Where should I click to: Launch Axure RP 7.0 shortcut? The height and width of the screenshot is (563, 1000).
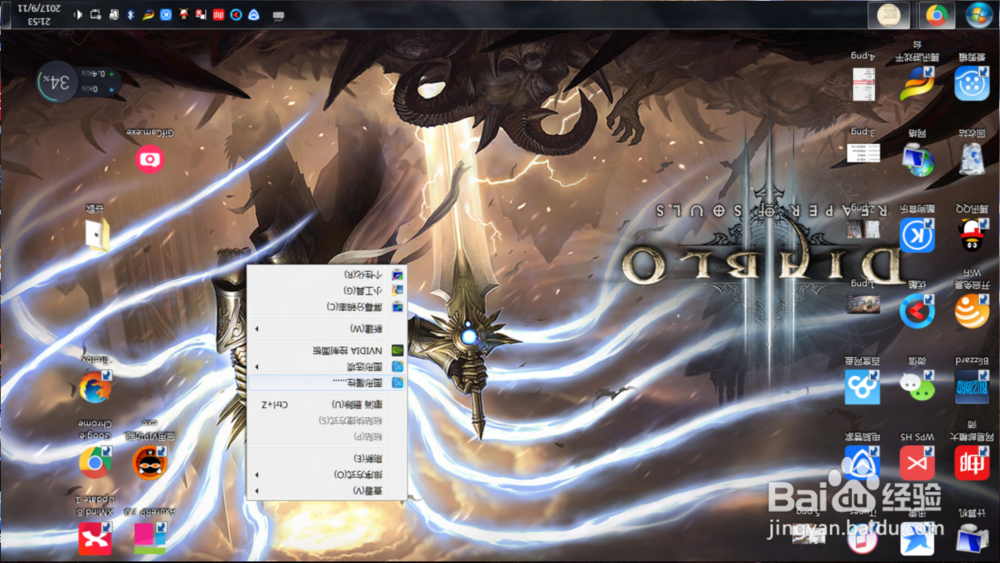[150, 538]
